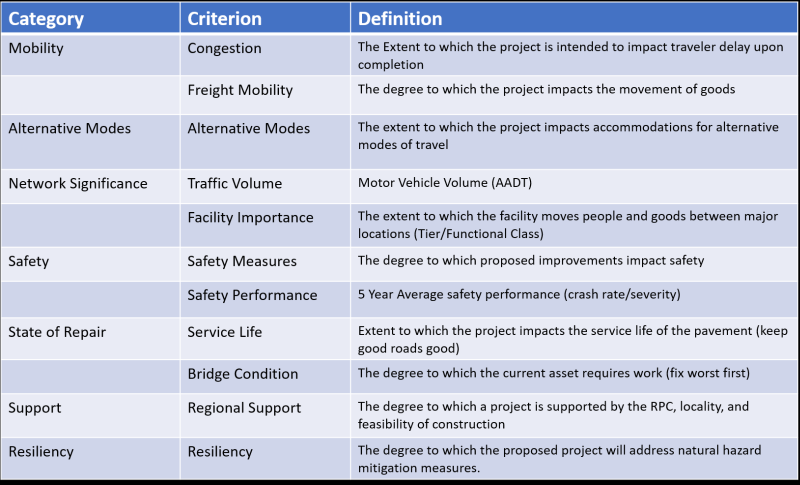The image size is (800, 485).
Task: Select the Alternative Modes category cell
Action: coord(69,128)
